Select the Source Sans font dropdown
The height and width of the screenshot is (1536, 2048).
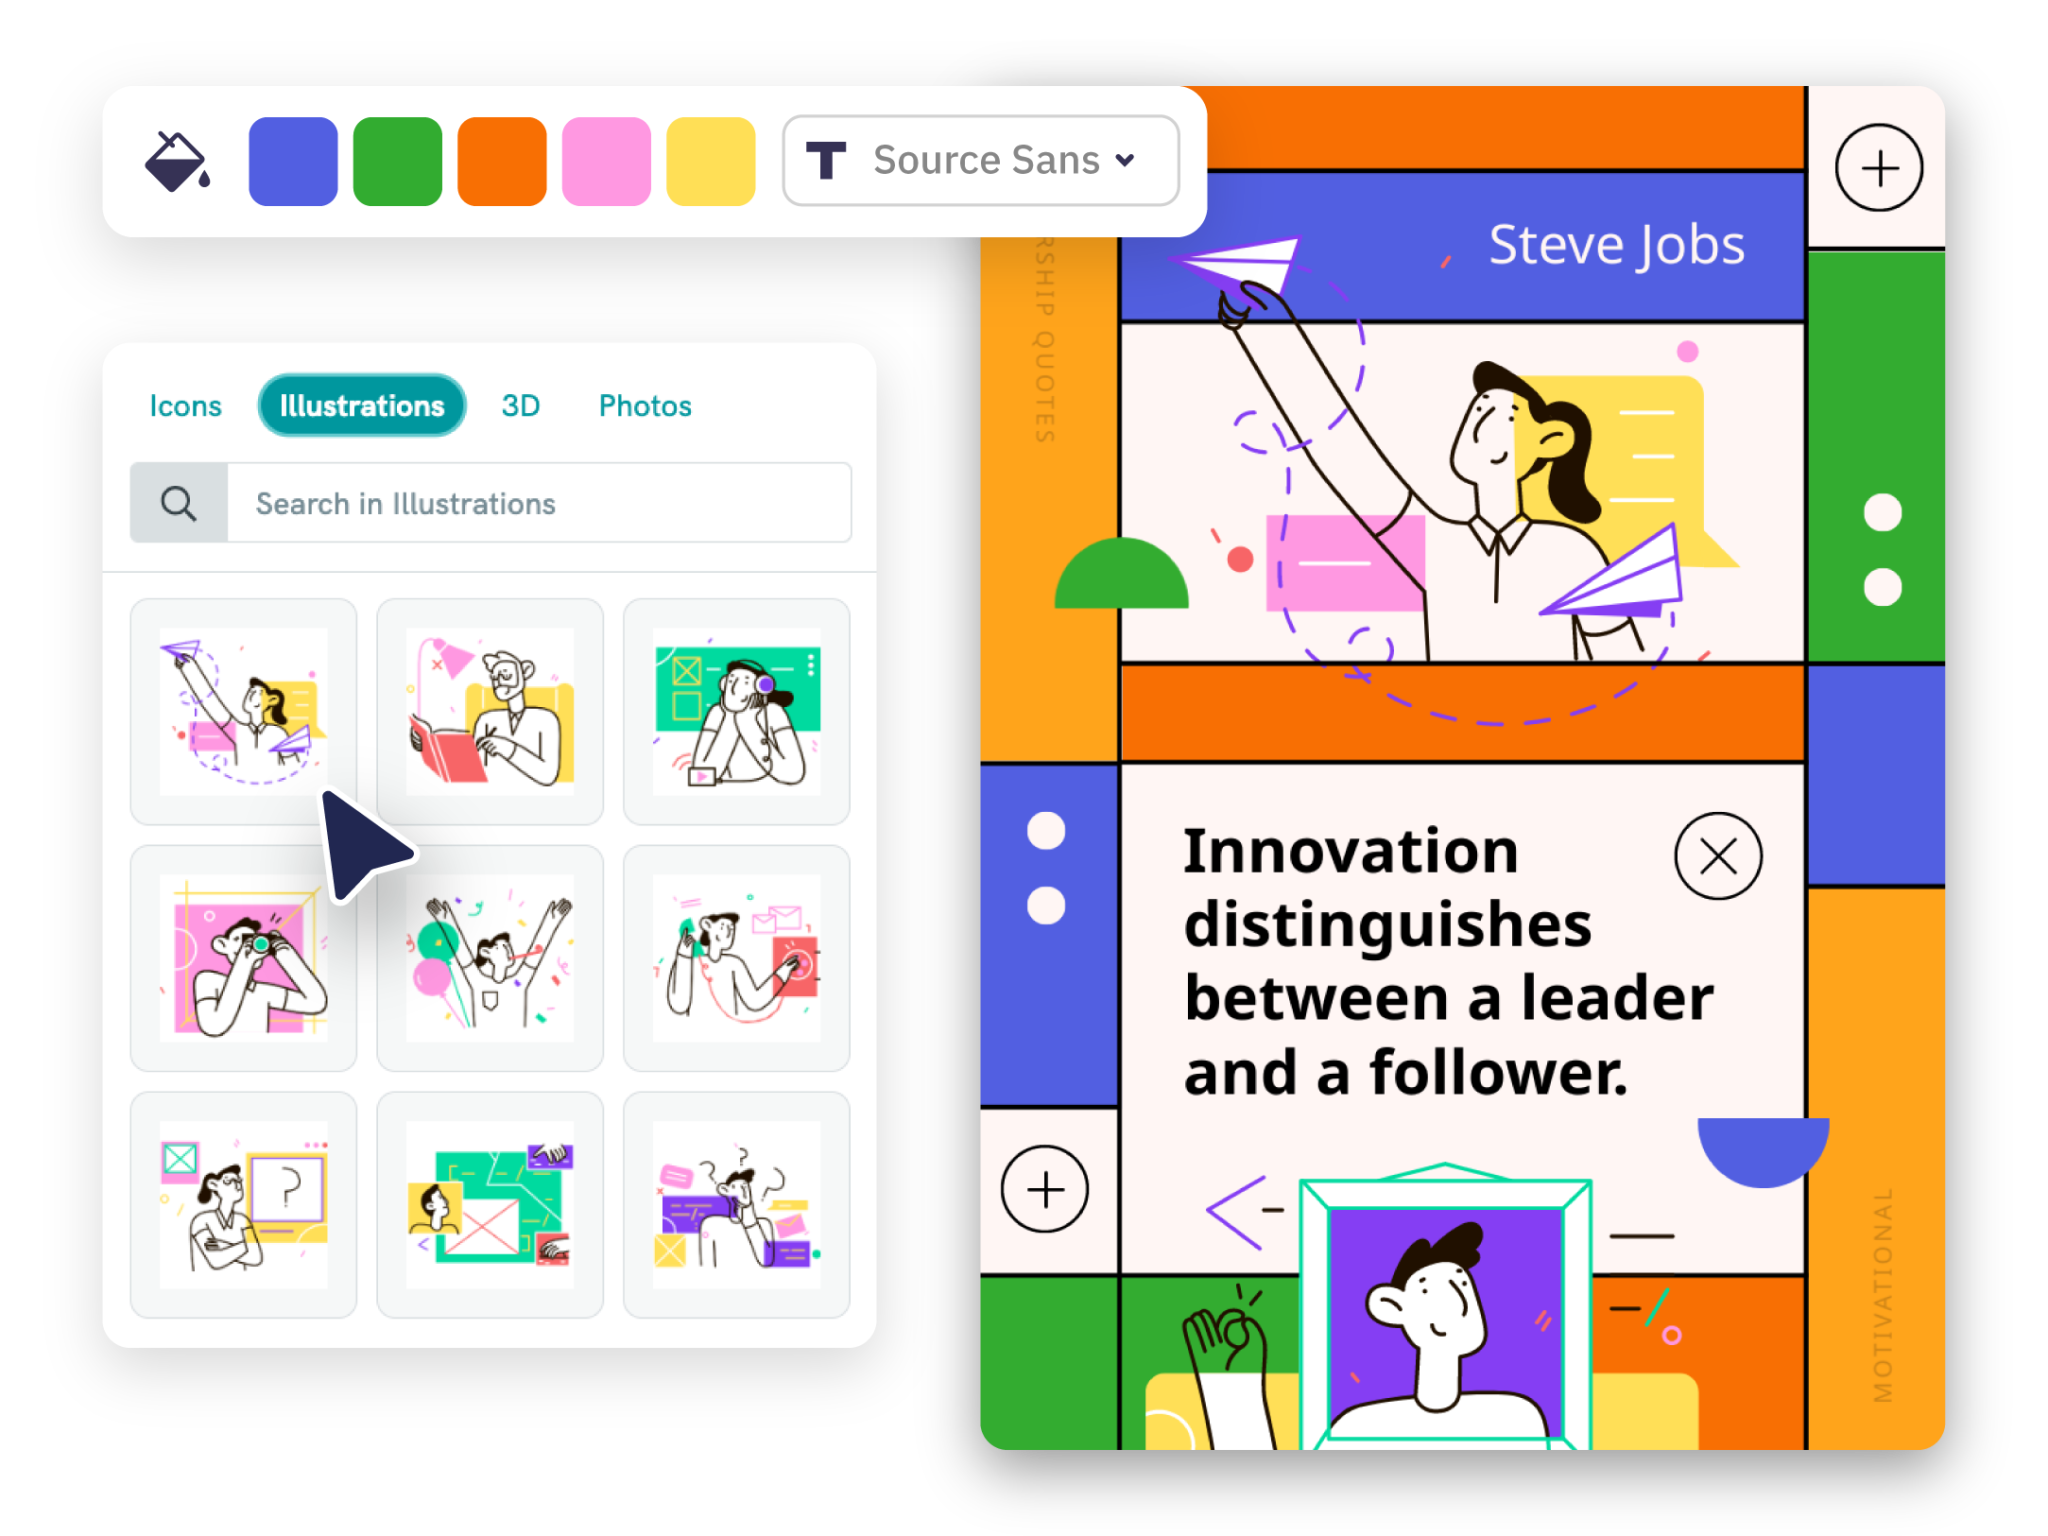(x=976, y=158)
